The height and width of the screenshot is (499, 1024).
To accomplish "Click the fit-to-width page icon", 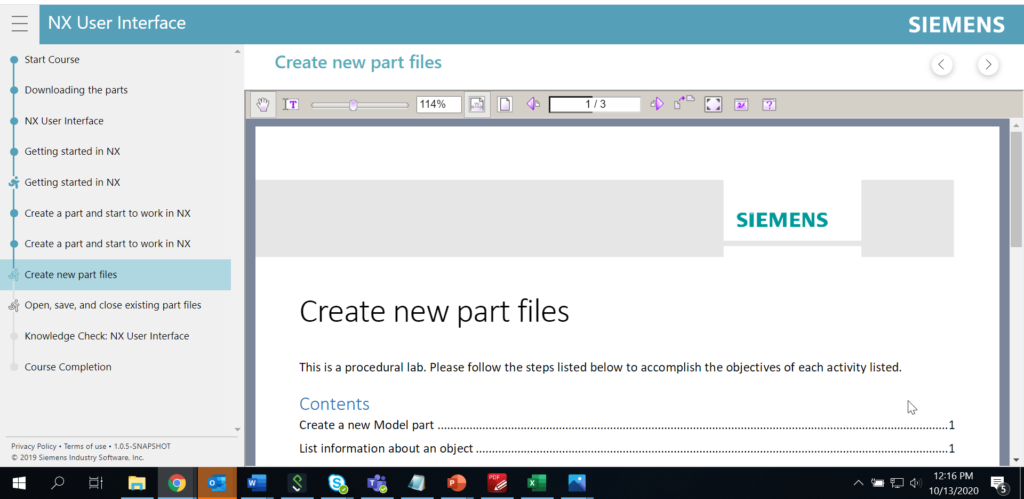I will (x=477, y=104).
